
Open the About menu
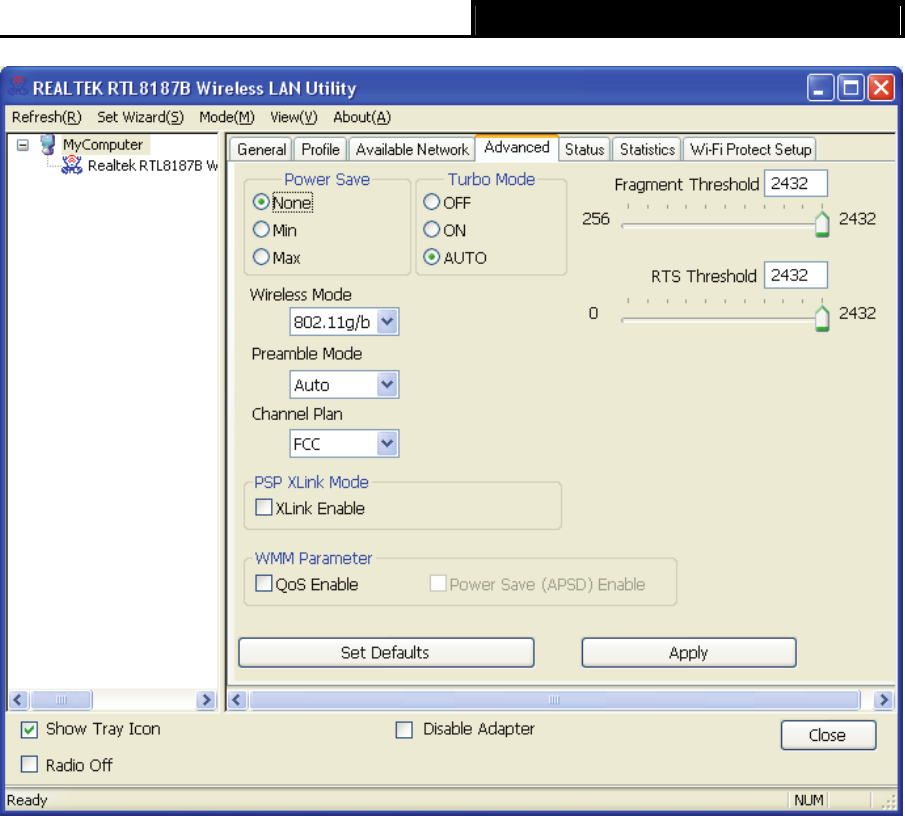tap(362, 117)
